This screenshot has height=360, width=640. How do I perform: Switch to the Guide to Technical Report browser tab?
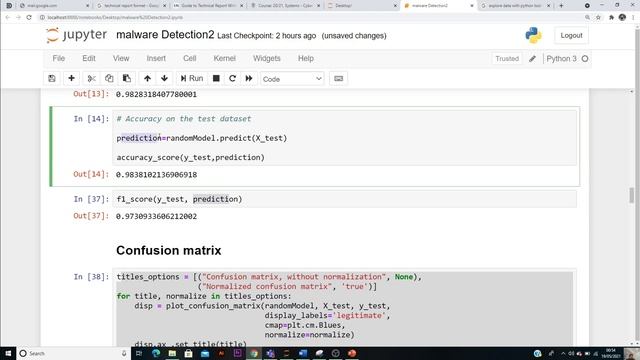tap(208, 6)
